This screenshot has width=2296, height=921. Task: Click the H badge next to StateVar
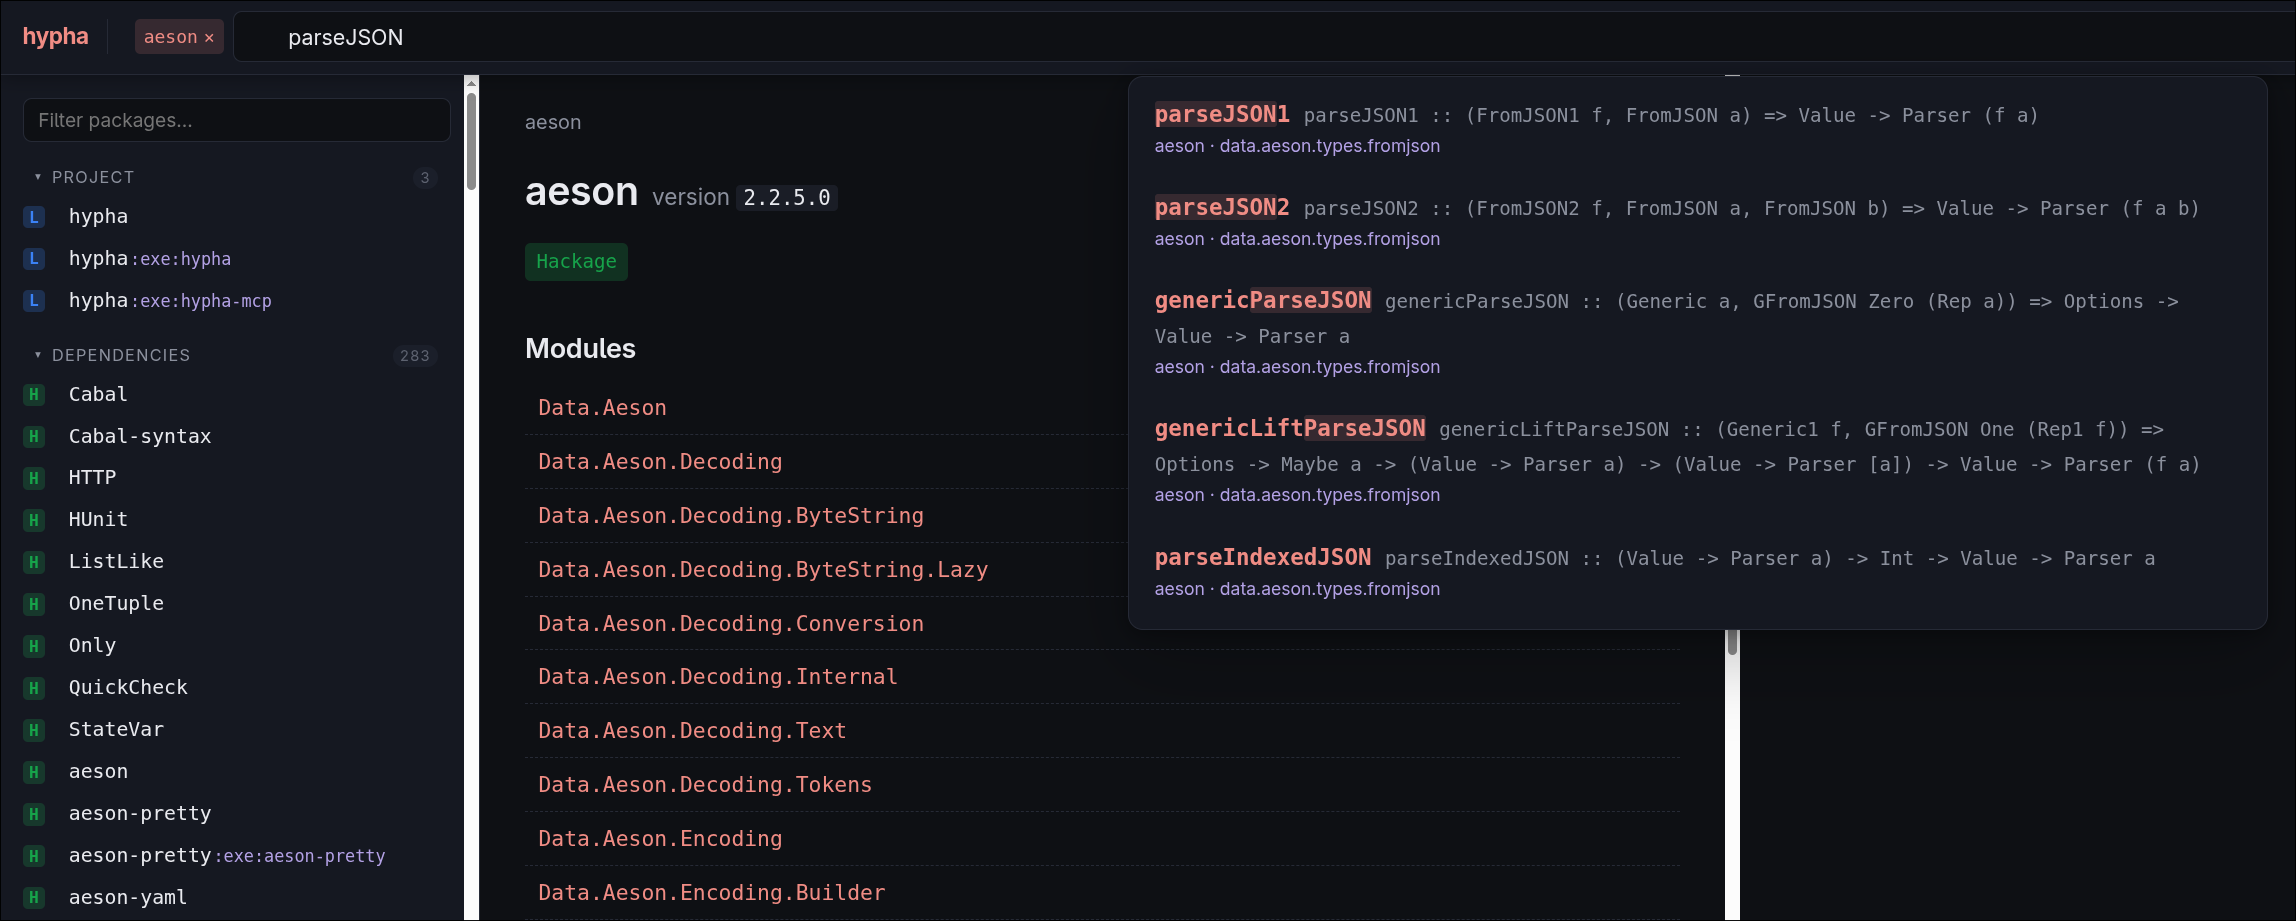tap(34, 730)
